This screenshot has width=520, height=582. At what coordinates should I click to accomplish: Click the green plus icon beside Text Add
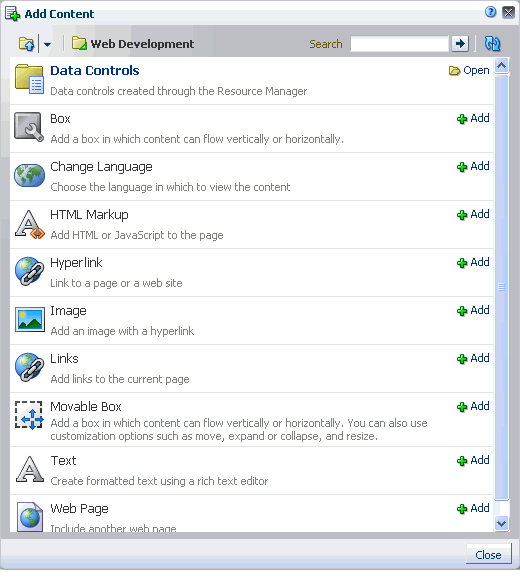click(462, 461)
